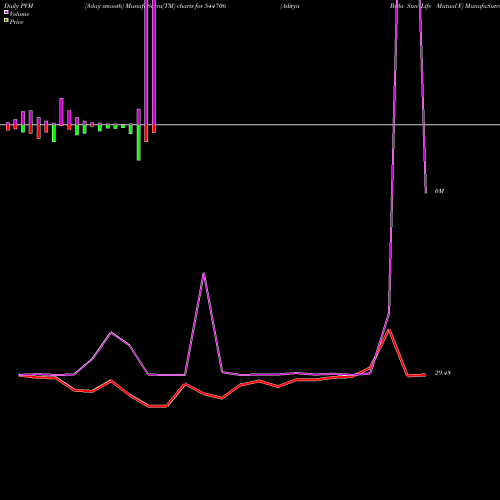Image resolution: width=500 pixels, height=500 pixels.
Task: Click the '29.48' price value label
Action: click(442, 373)
